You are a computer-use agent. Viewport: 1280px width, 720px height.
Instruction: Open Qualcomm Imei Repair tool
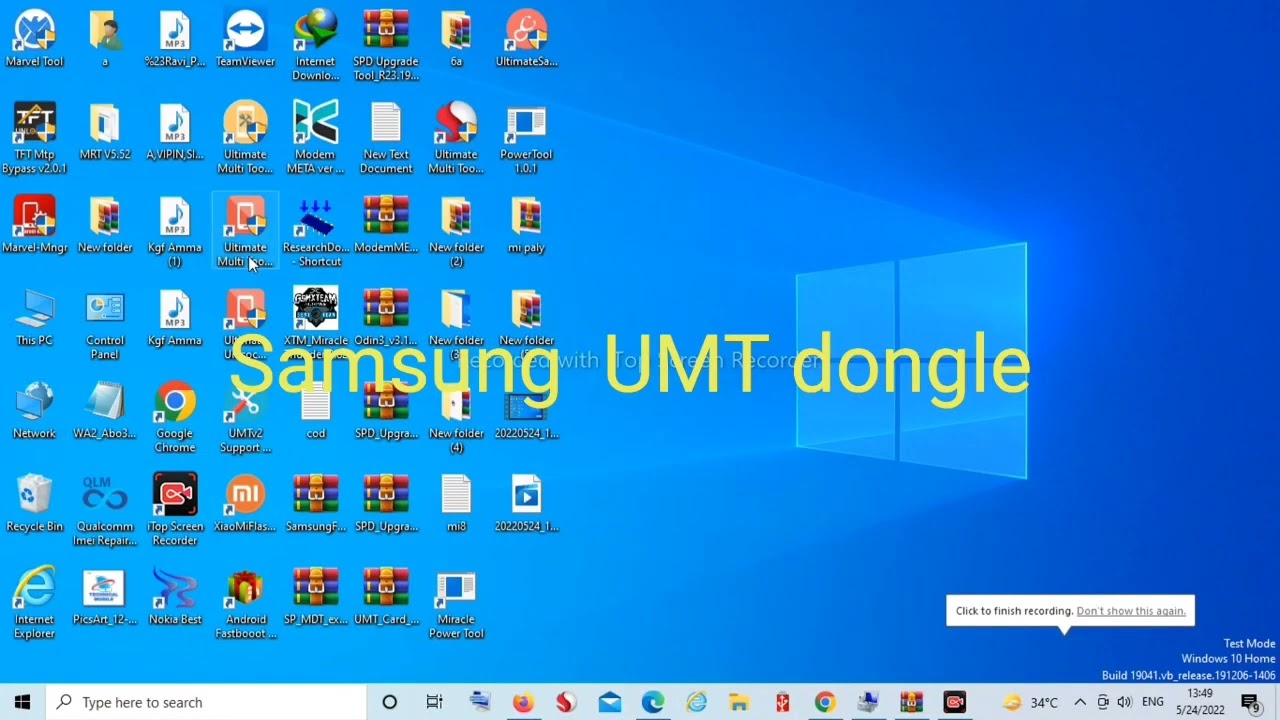(105, 511)
